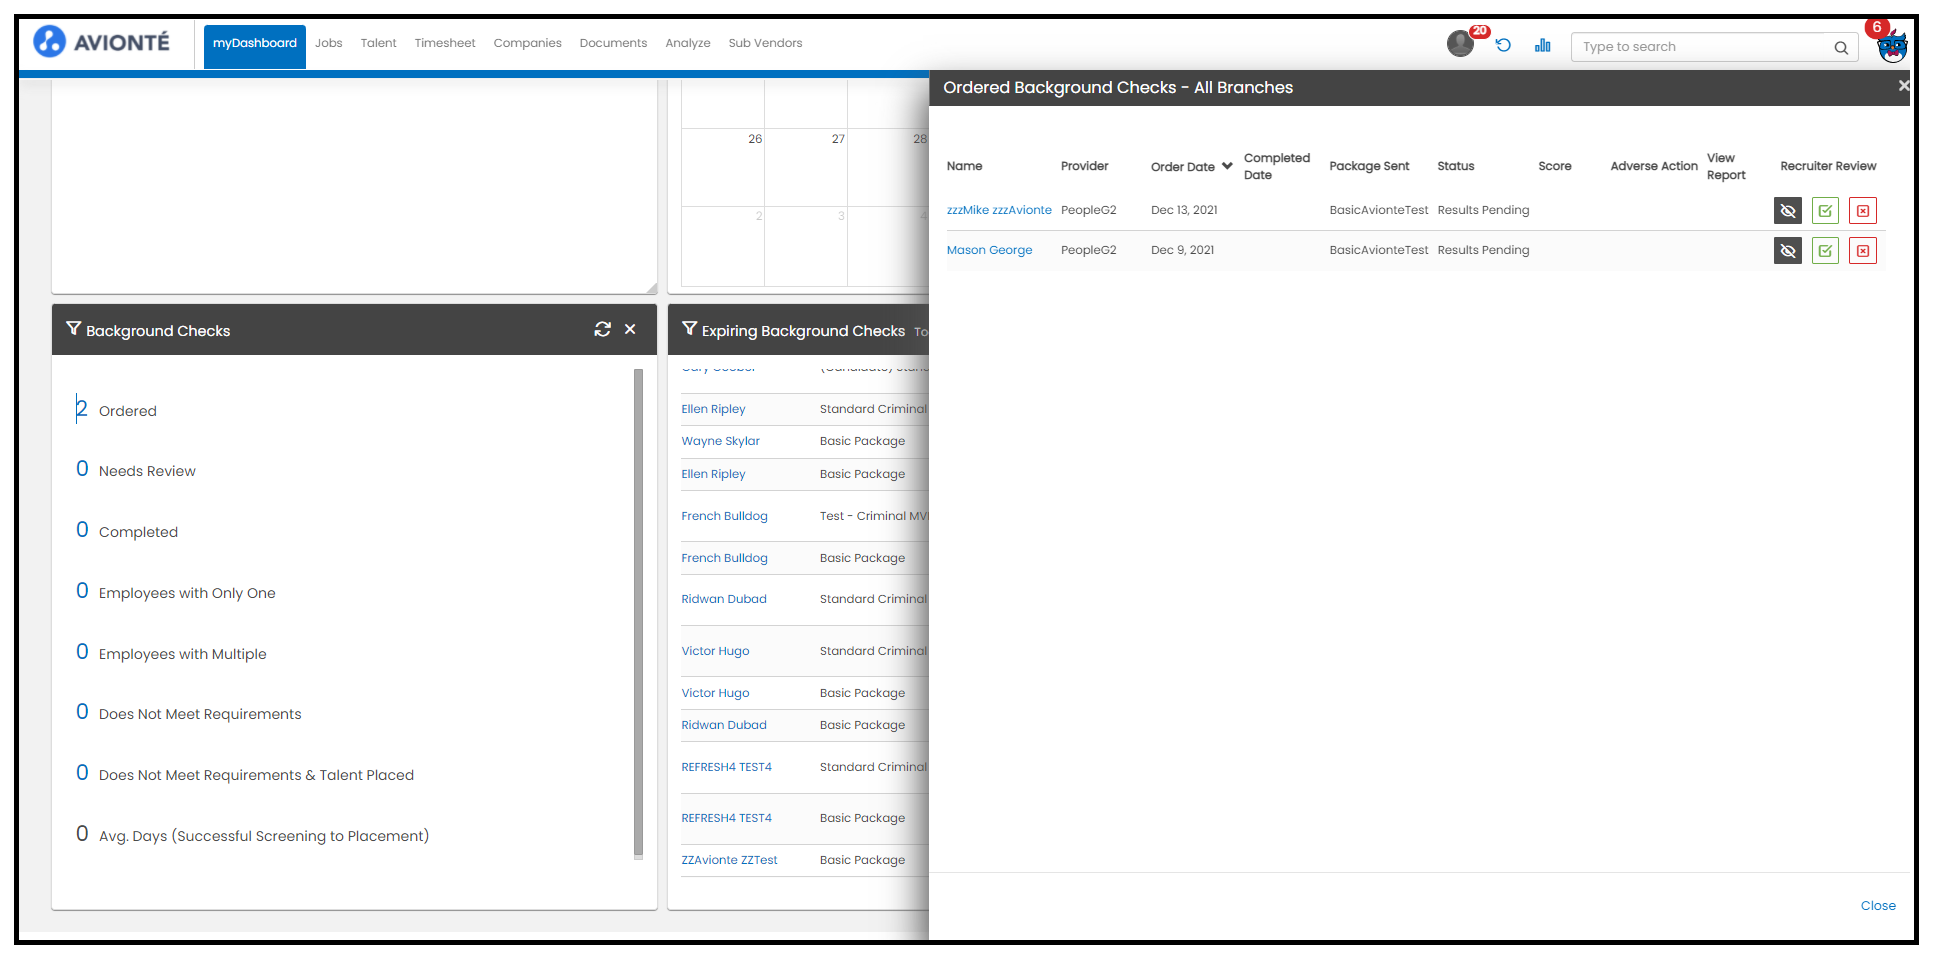
Task: Click the Close link in panel footer
Action: (x=1878, y=905)
